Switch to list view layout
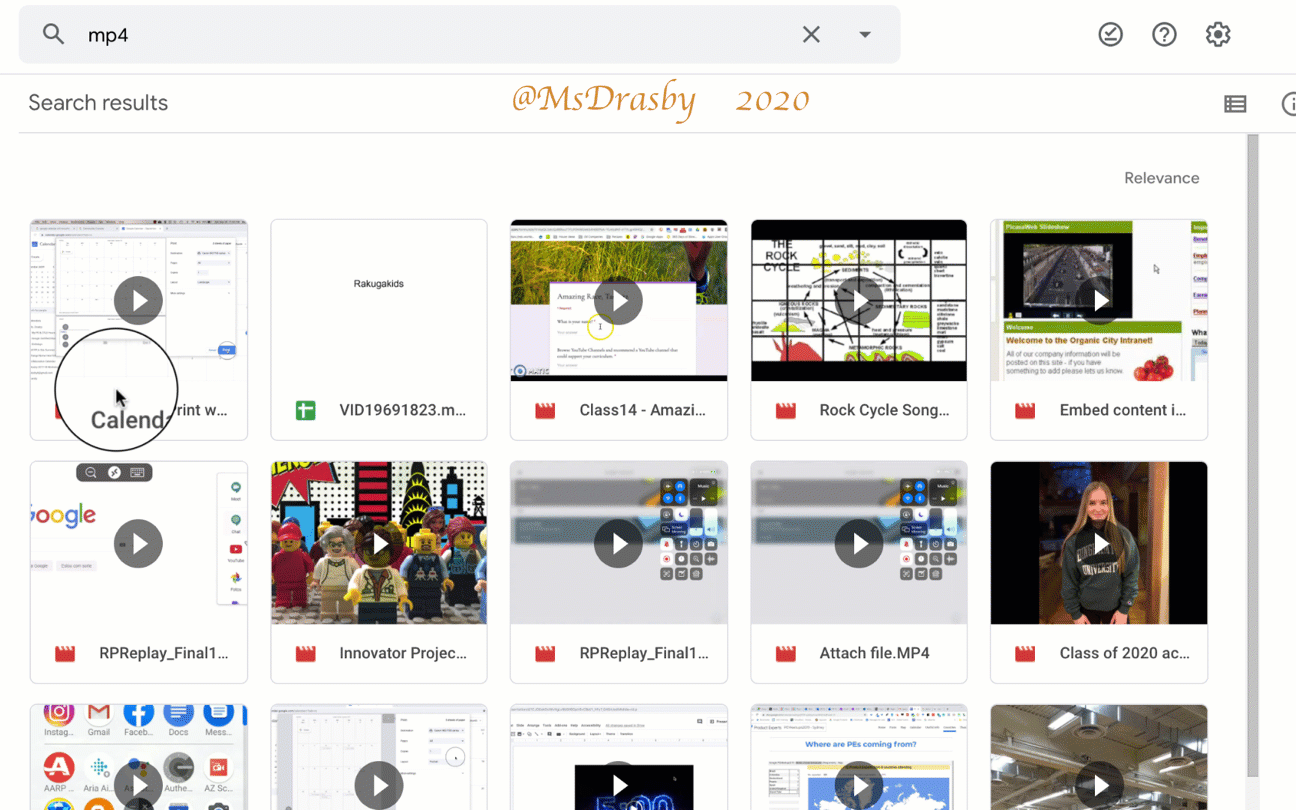 pyautogui.click(x=1235, y=103)
